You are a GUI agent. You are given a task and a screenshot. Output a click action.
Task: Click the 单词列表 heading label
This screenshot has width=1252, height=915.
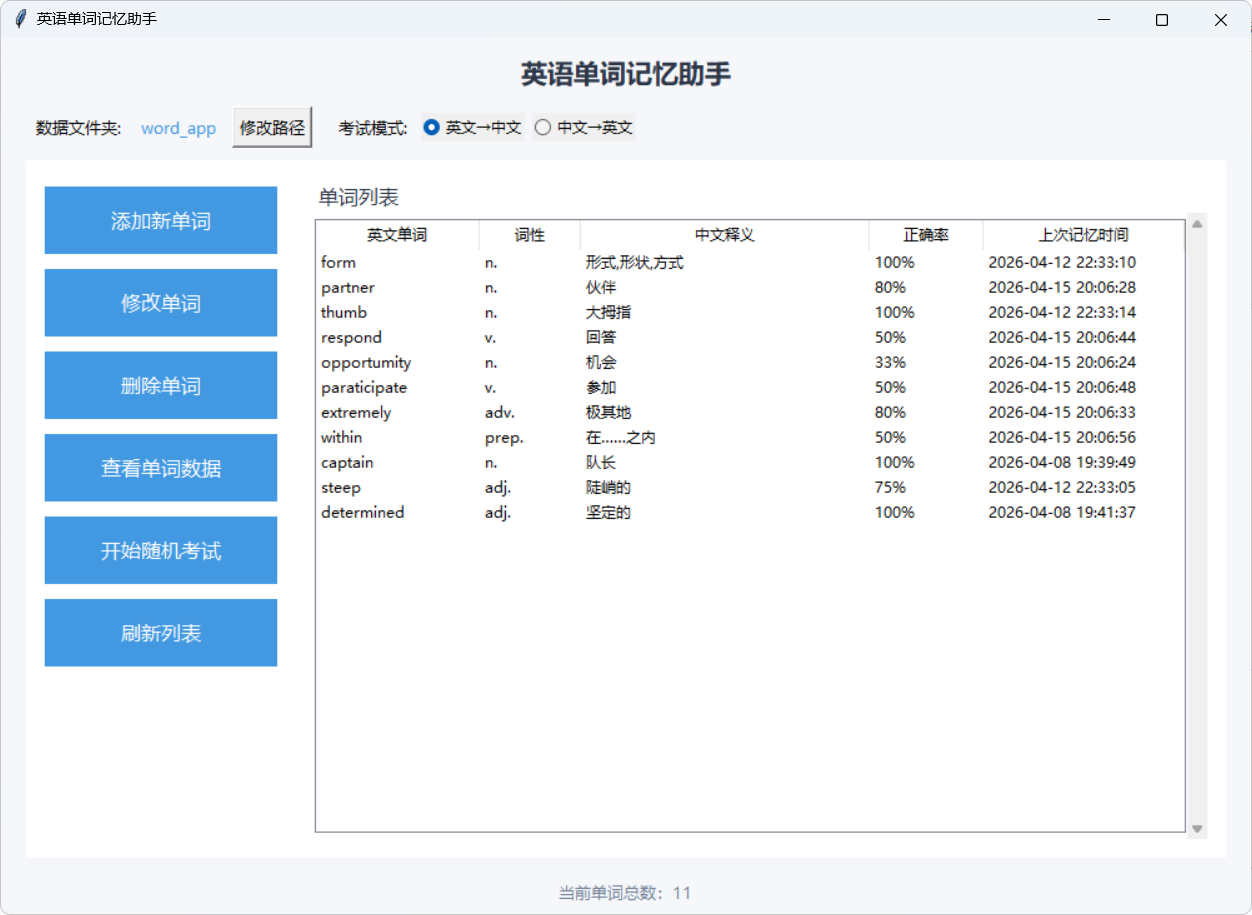point(359,197)
